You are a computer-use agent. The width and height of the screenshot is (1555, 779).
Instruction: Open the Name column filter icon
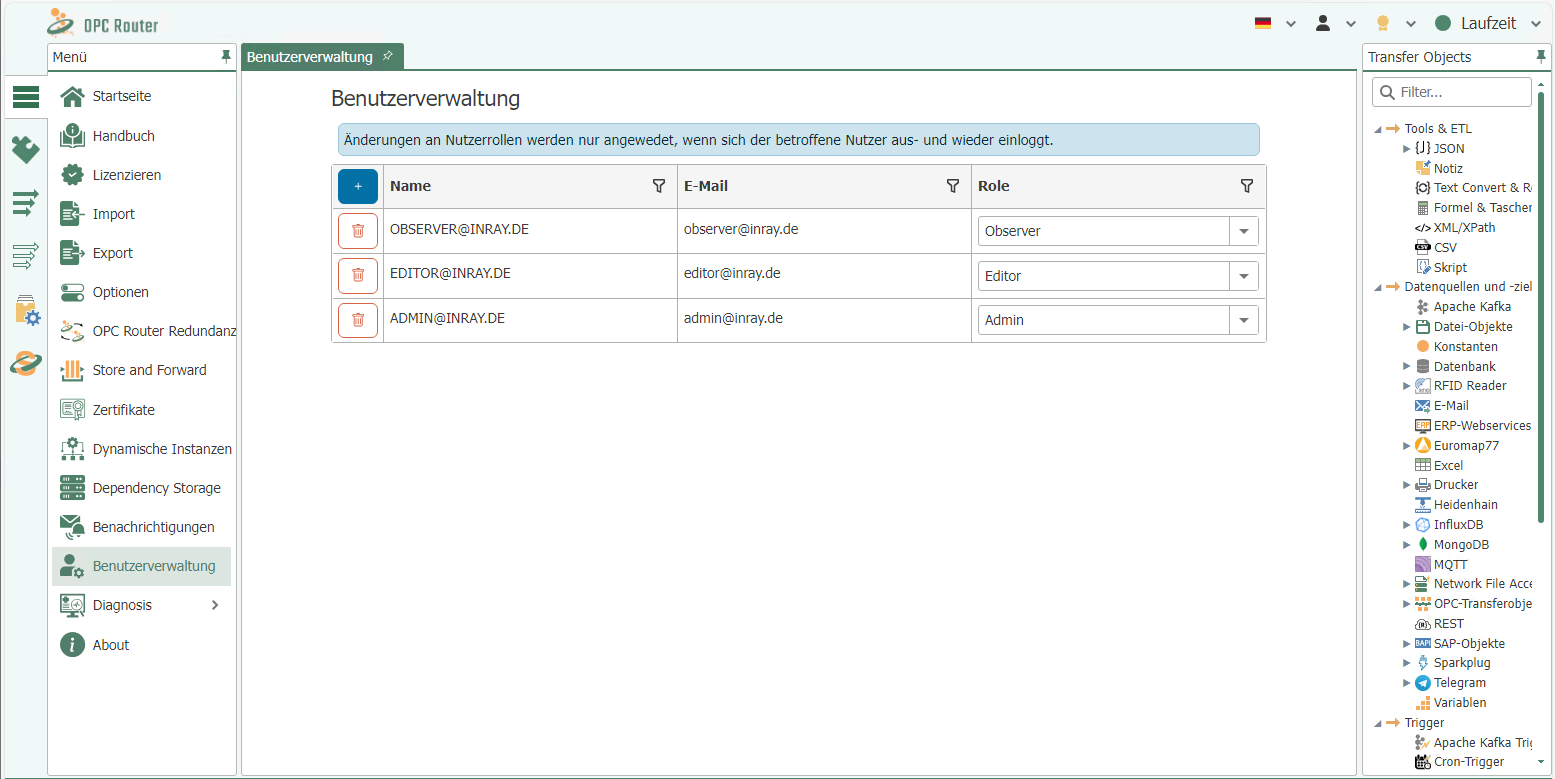pyautogui.click(x=658, y=186)
